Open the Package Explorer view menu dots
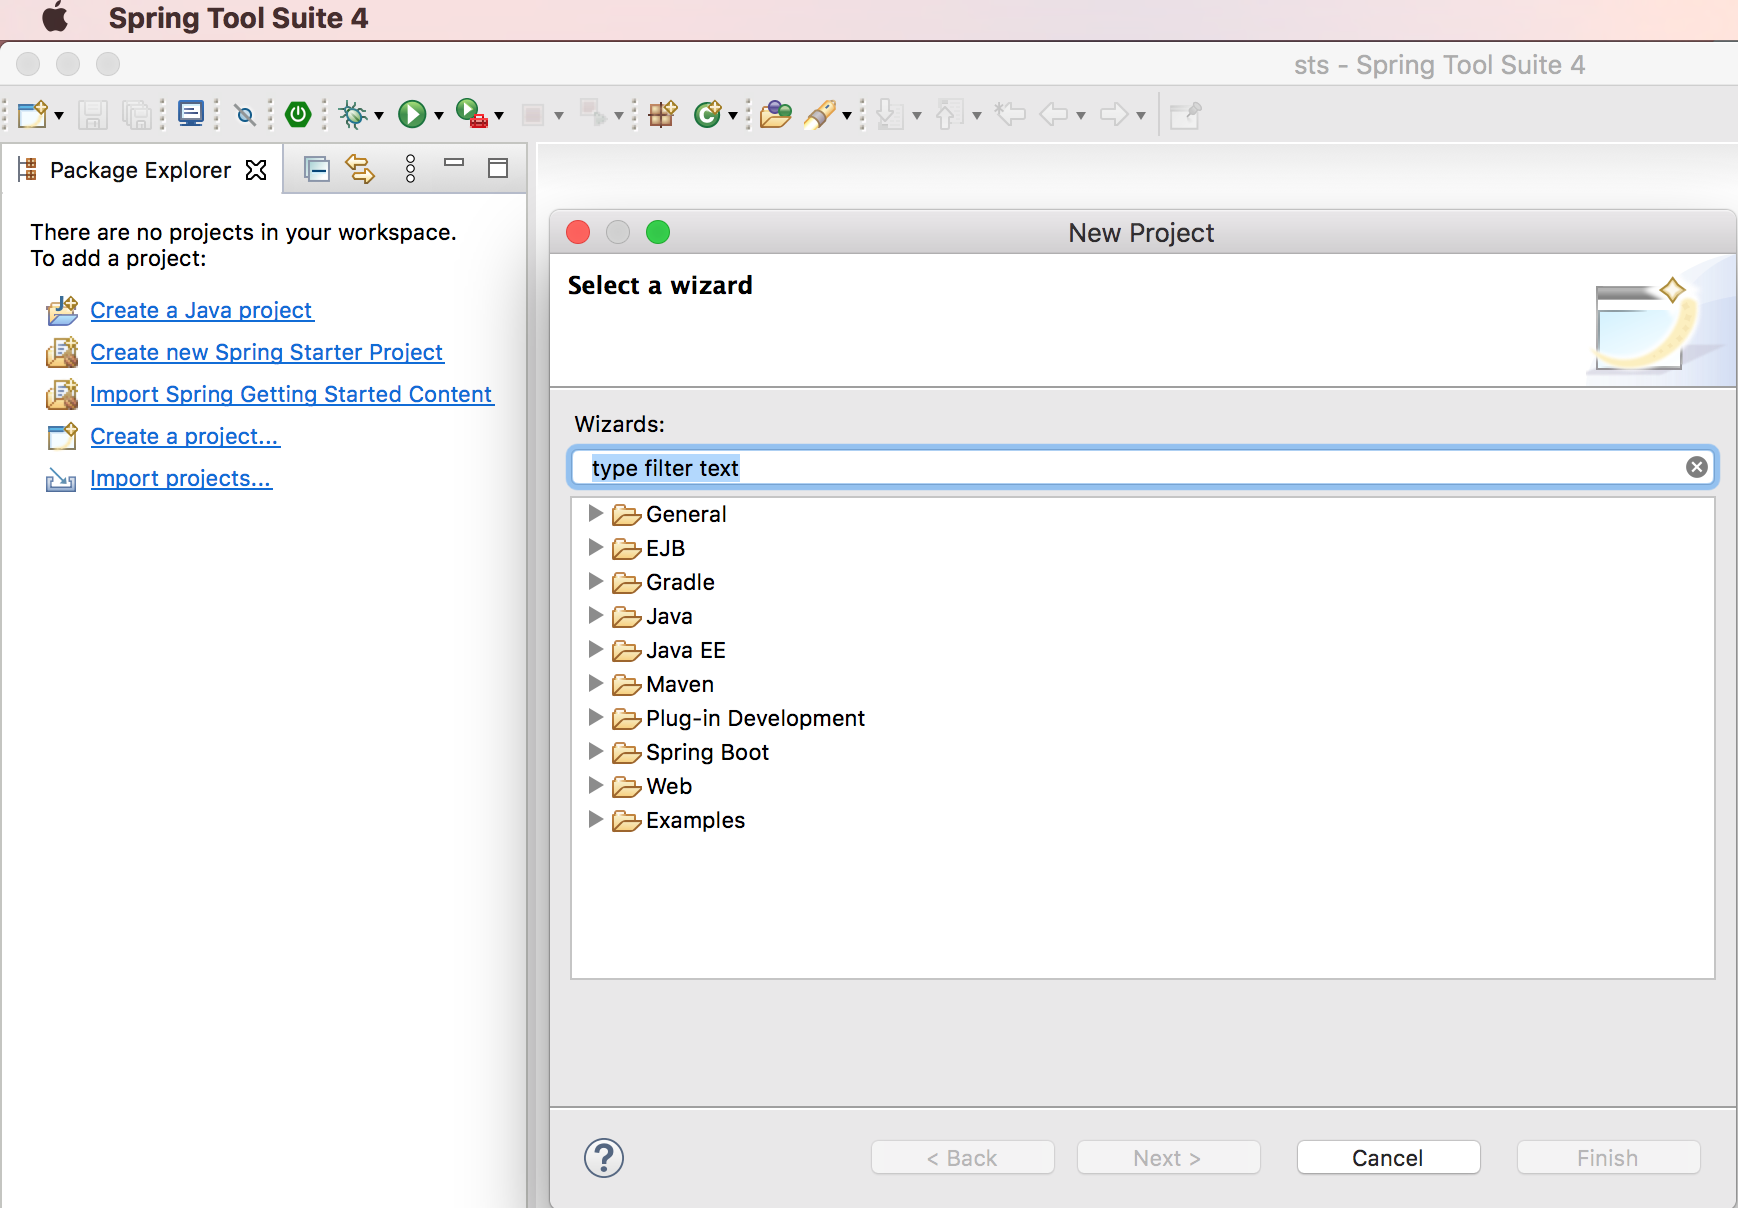 click(410, 168)
